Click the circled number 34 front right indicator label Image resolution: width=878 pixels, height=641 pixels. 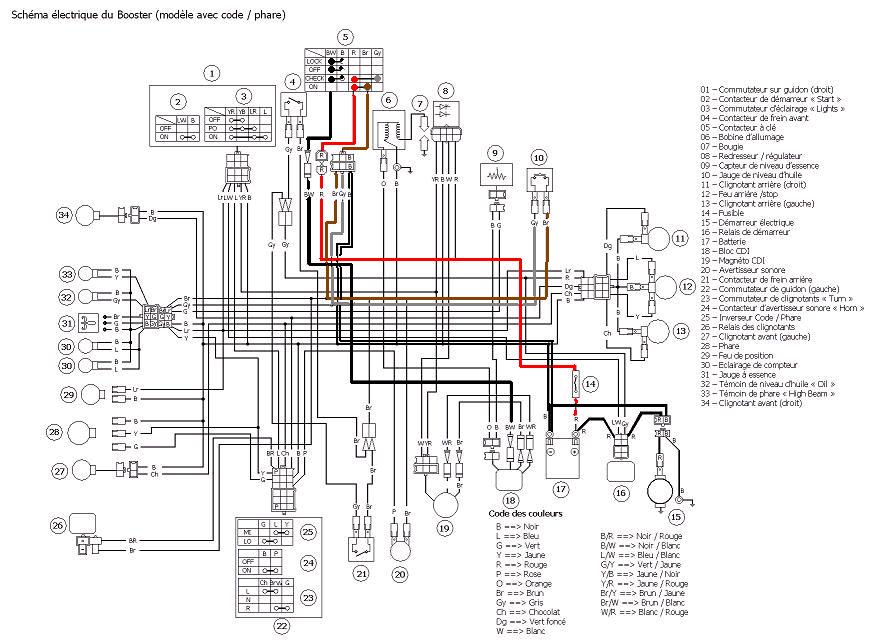[65, 215]
